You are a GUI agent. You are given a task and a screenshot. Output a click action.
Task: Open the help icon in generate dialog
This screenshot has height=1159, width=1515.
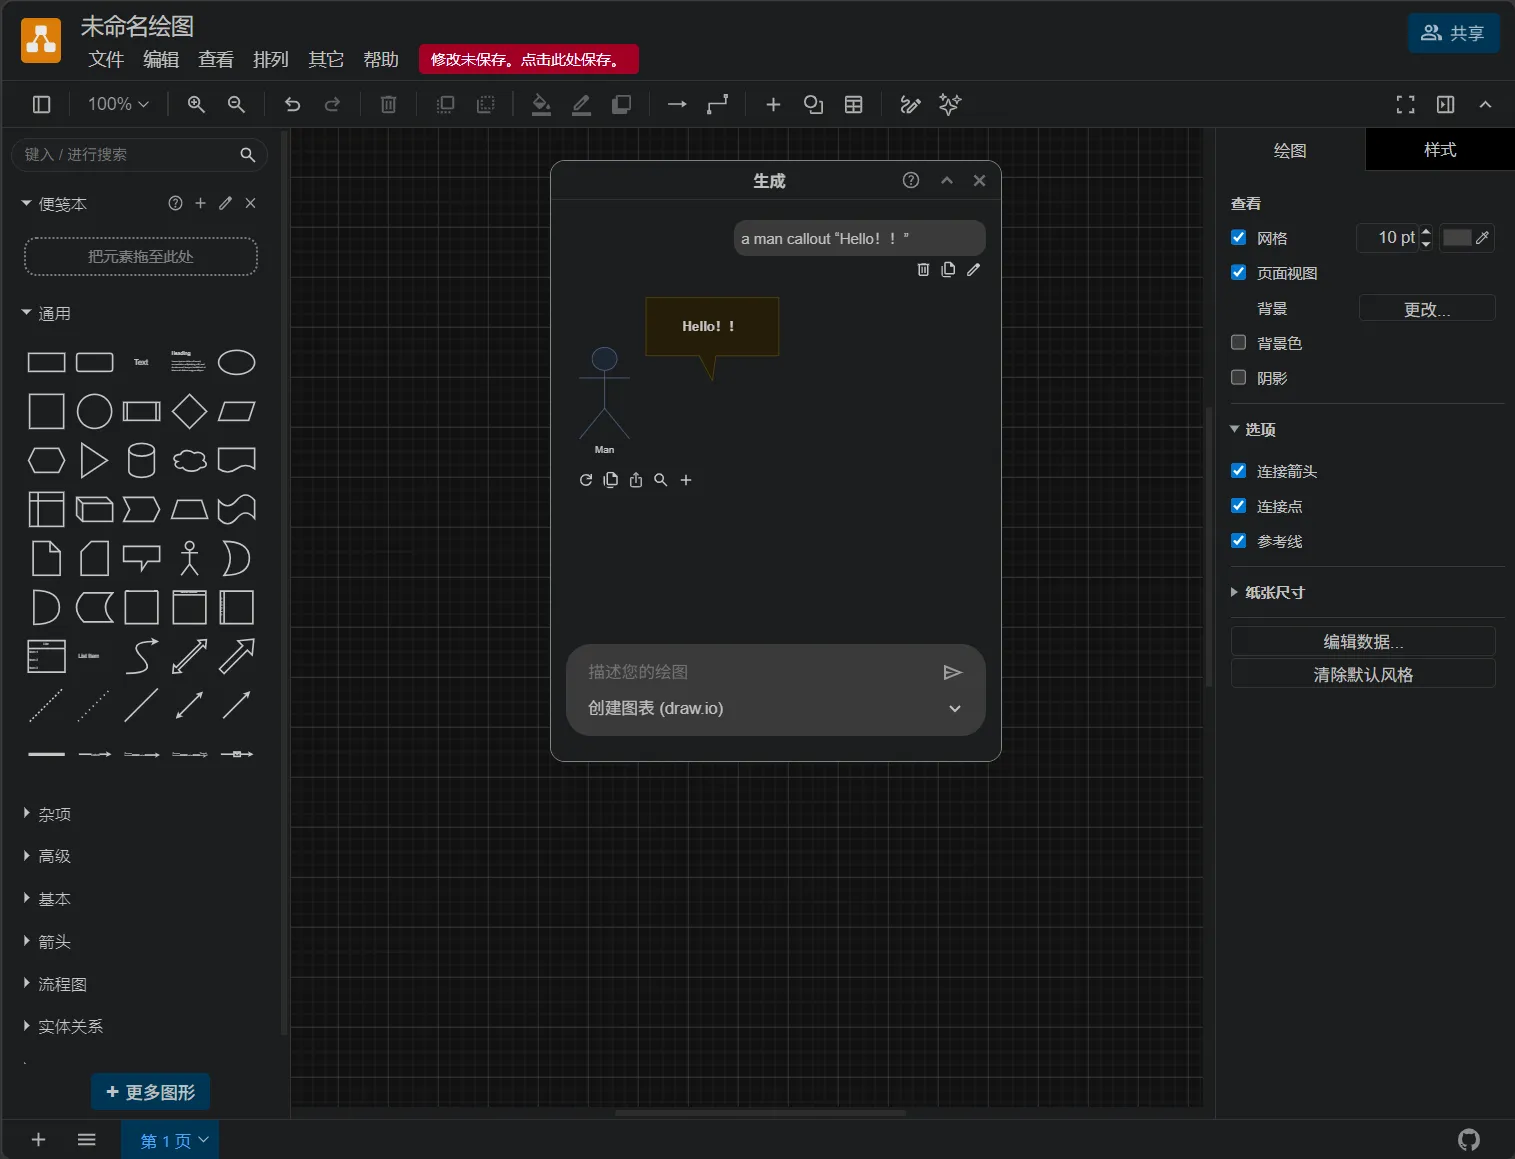pyautogui.click(x=911, y=180)
